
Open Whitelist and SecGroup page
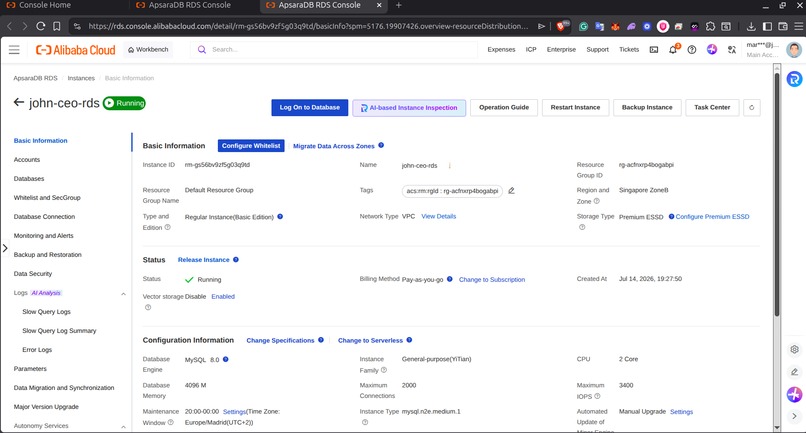tap(47, 198)
